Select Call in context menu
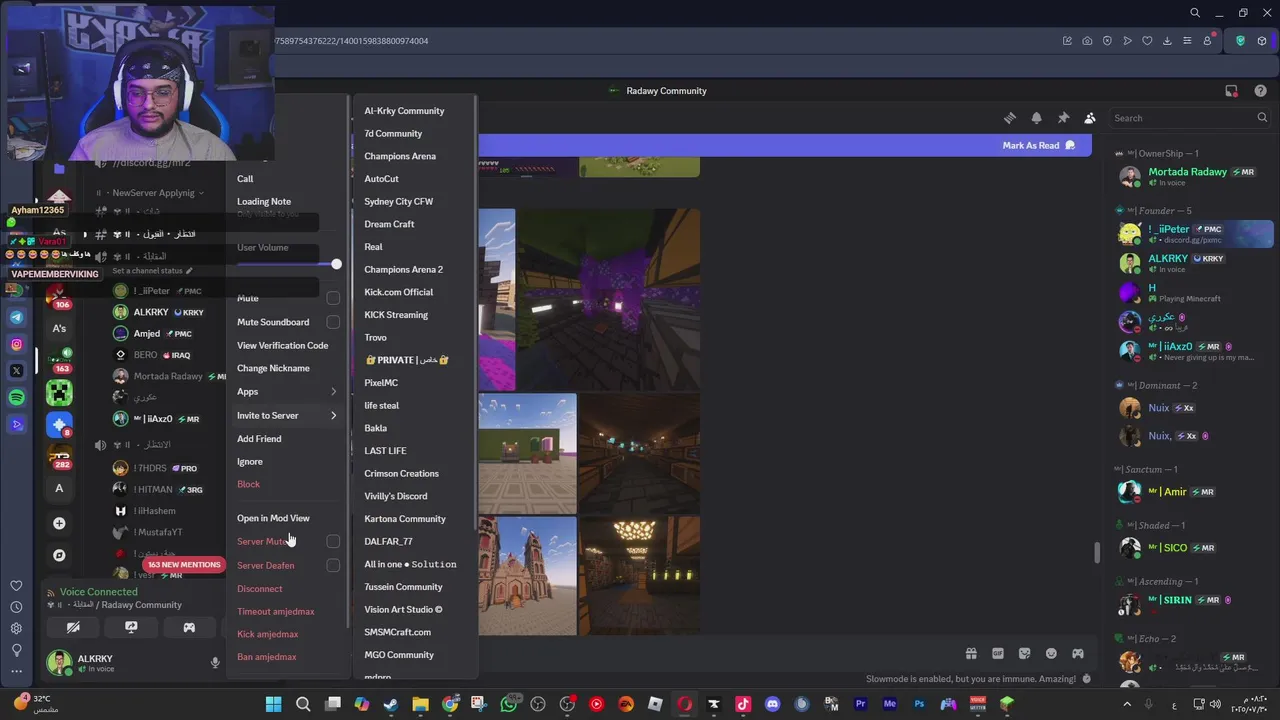 click(245, 179)
